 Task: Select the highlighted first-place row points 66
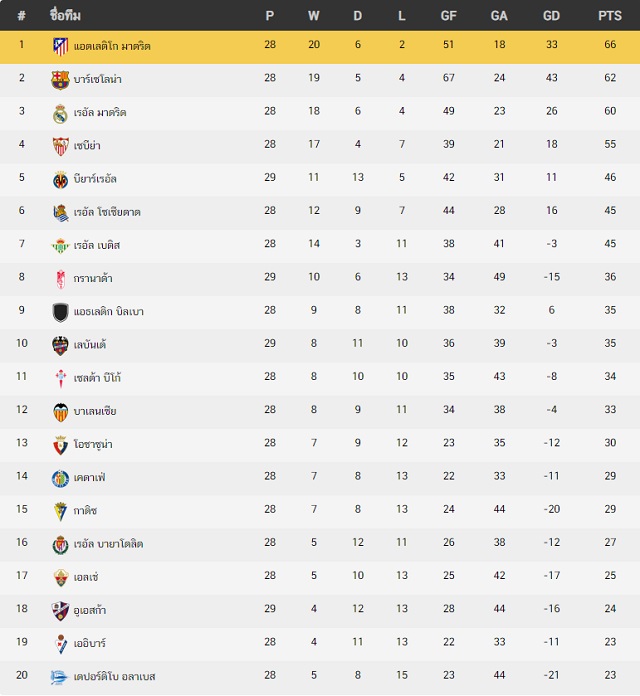[610, 44]
